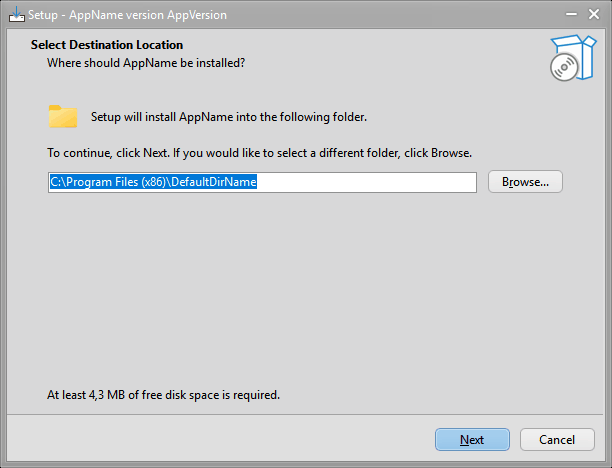
Task: Click the Setup installer icon in title bar
Action: [x=15, y=16]
